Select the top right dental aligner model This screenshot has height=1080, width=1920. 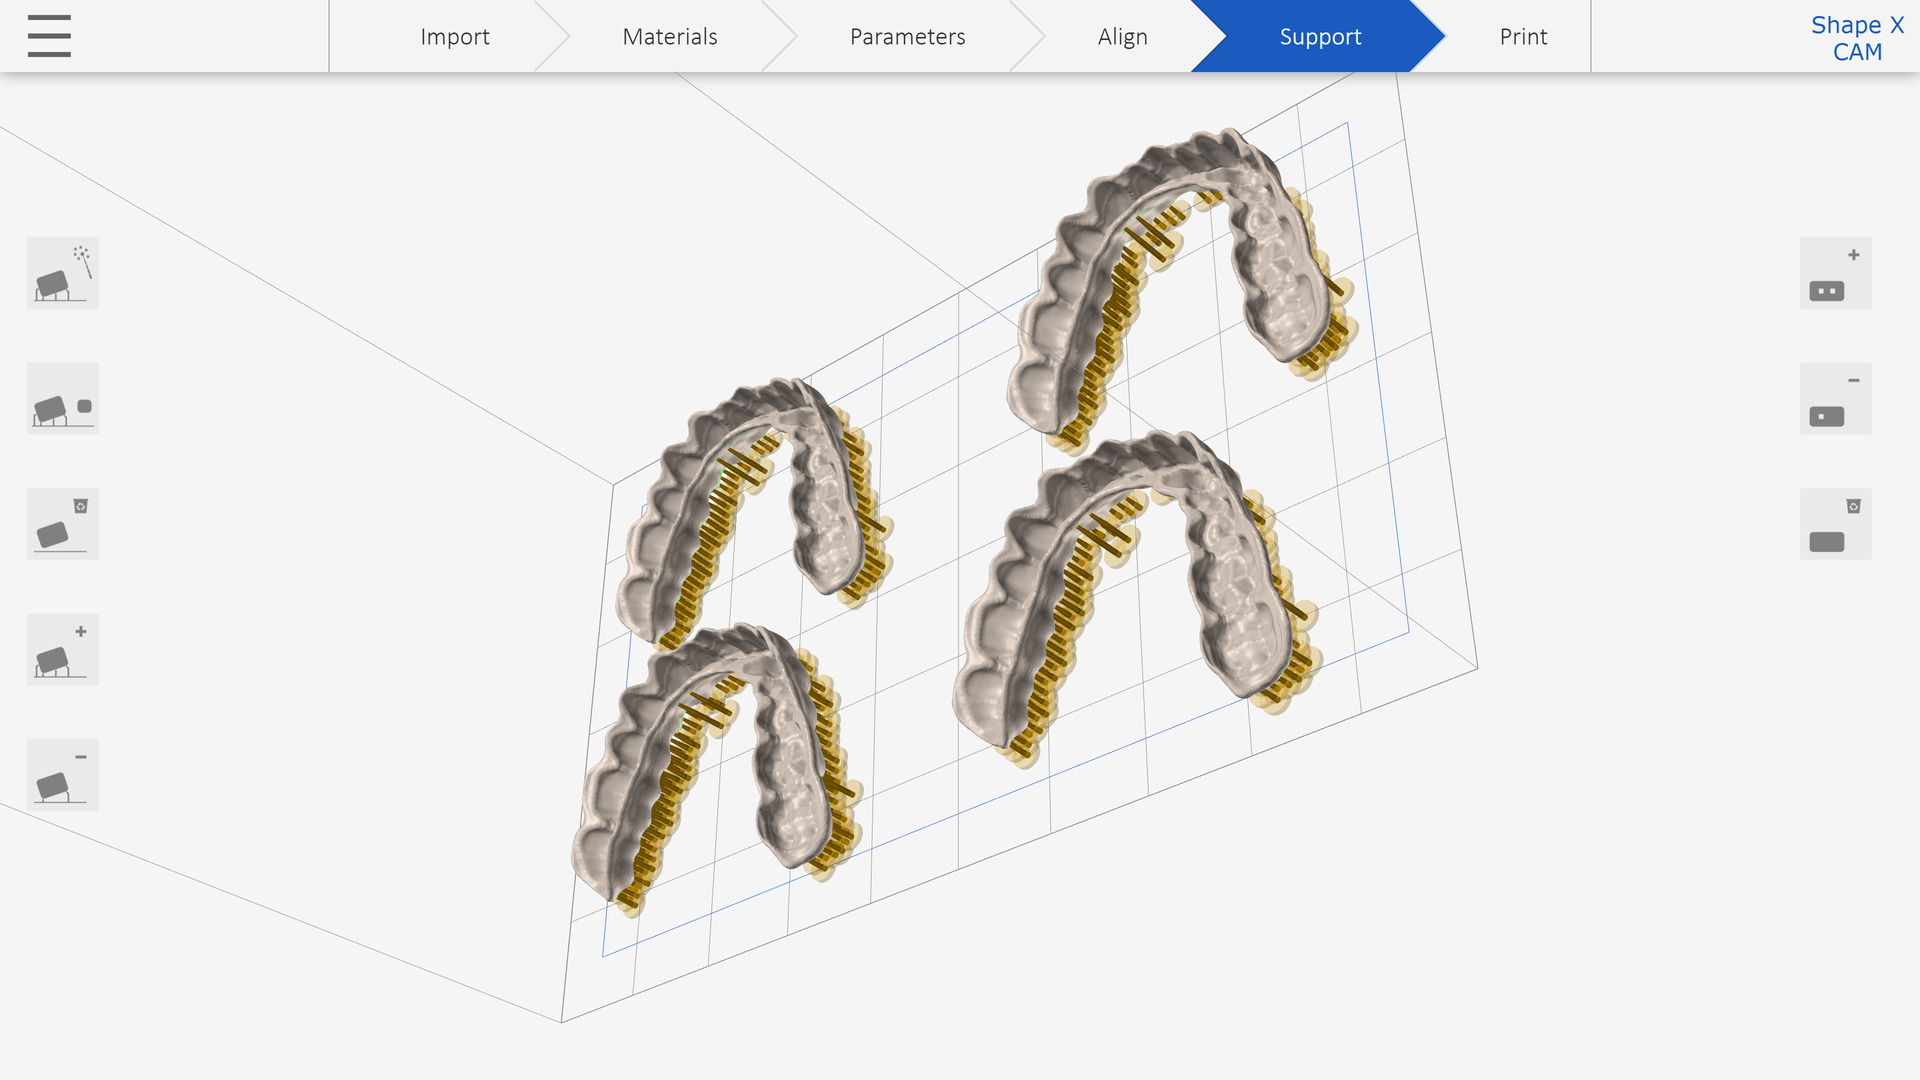[1180, 280]
